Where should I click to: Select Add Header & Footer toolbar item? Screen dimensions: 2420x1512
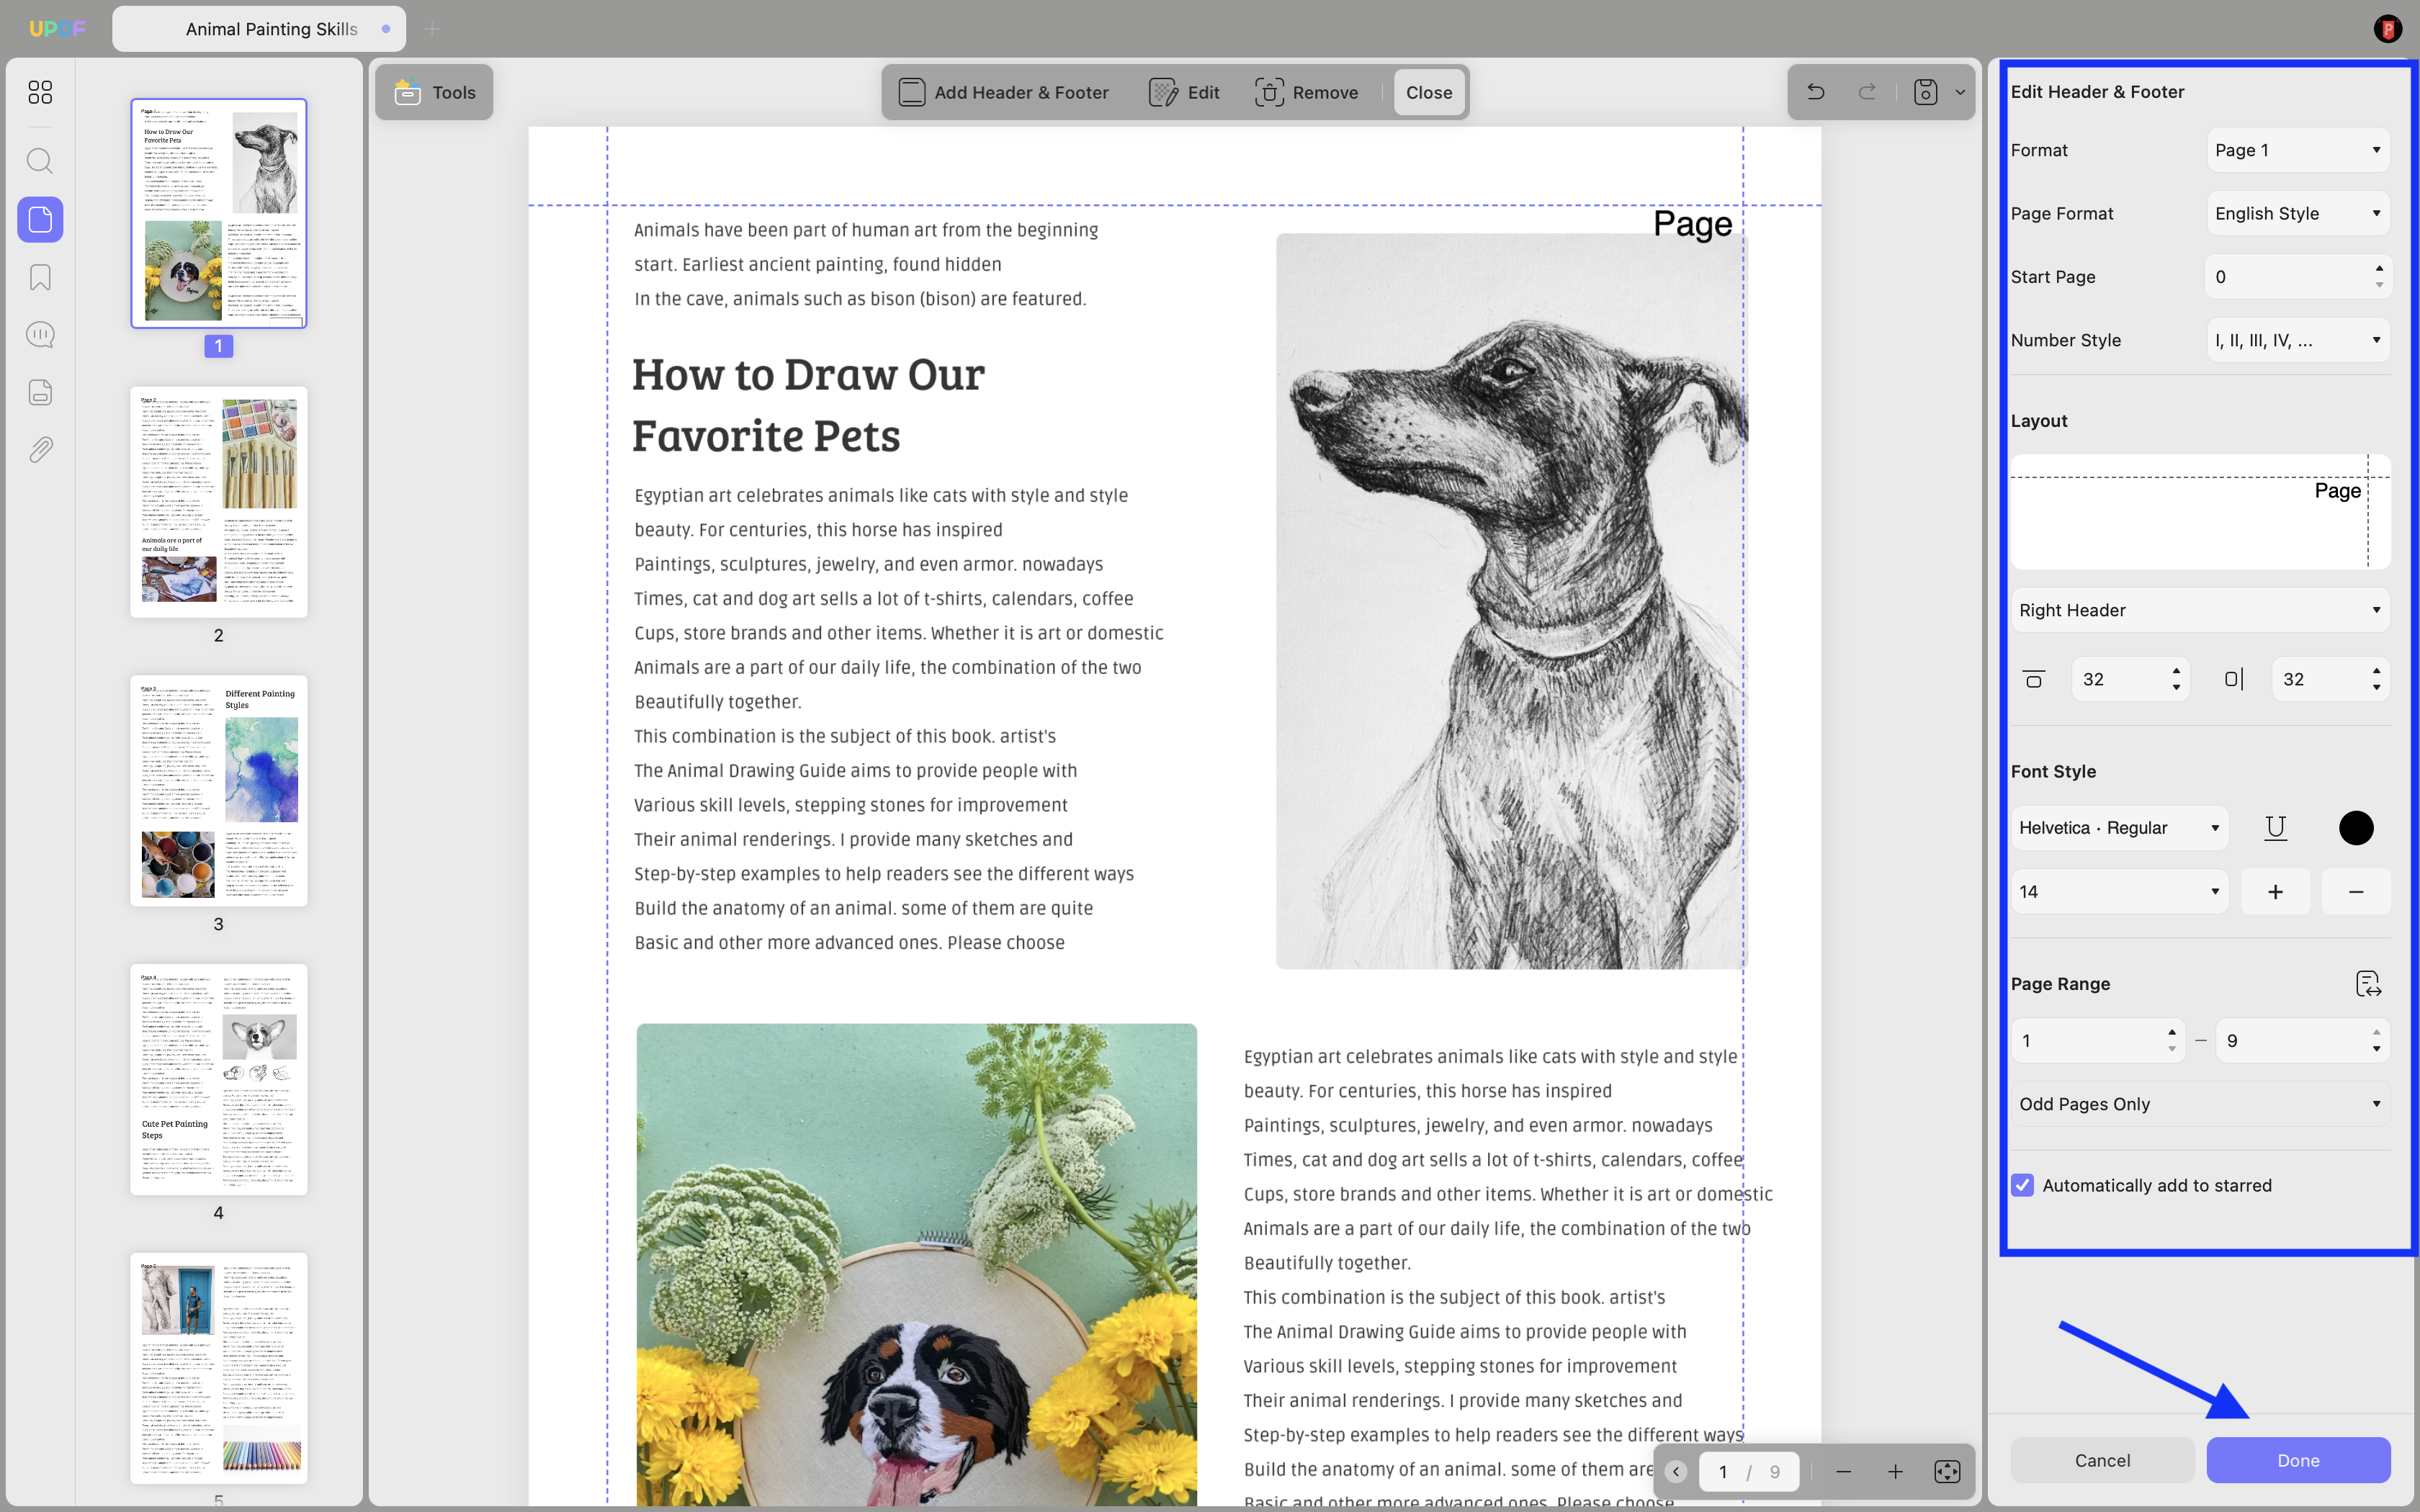pos(1003,92)
